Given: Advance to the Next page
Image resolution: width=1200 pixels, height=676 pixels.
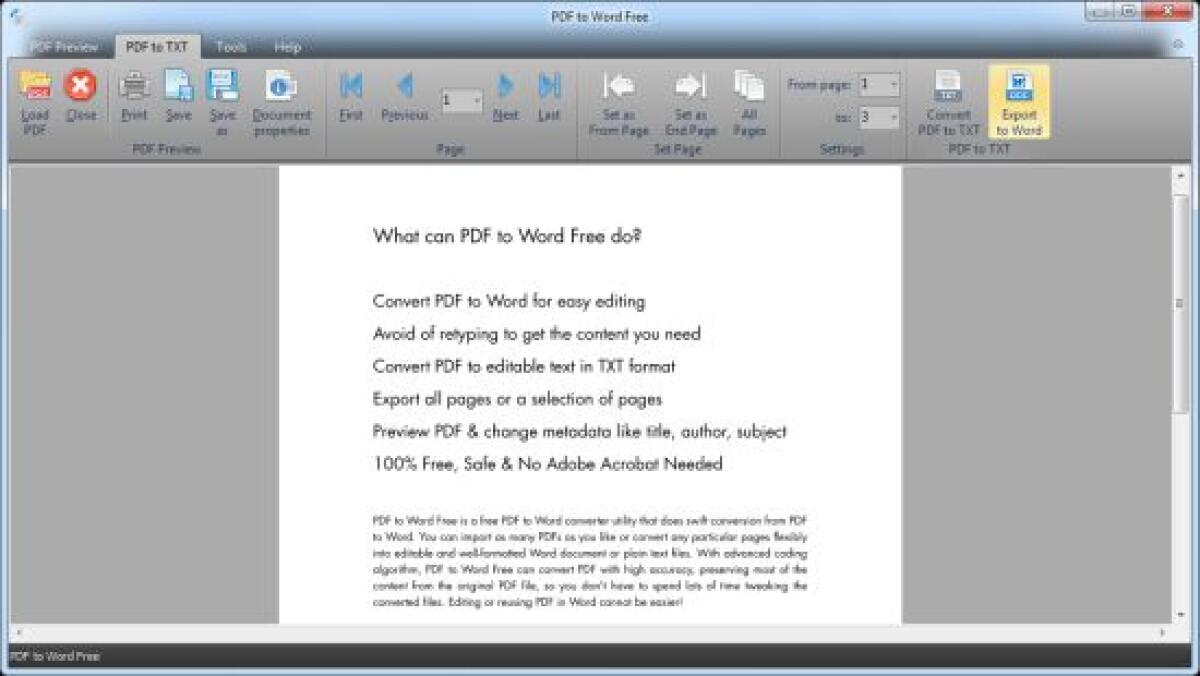Looking at the screenshot, I should (506, 100).
